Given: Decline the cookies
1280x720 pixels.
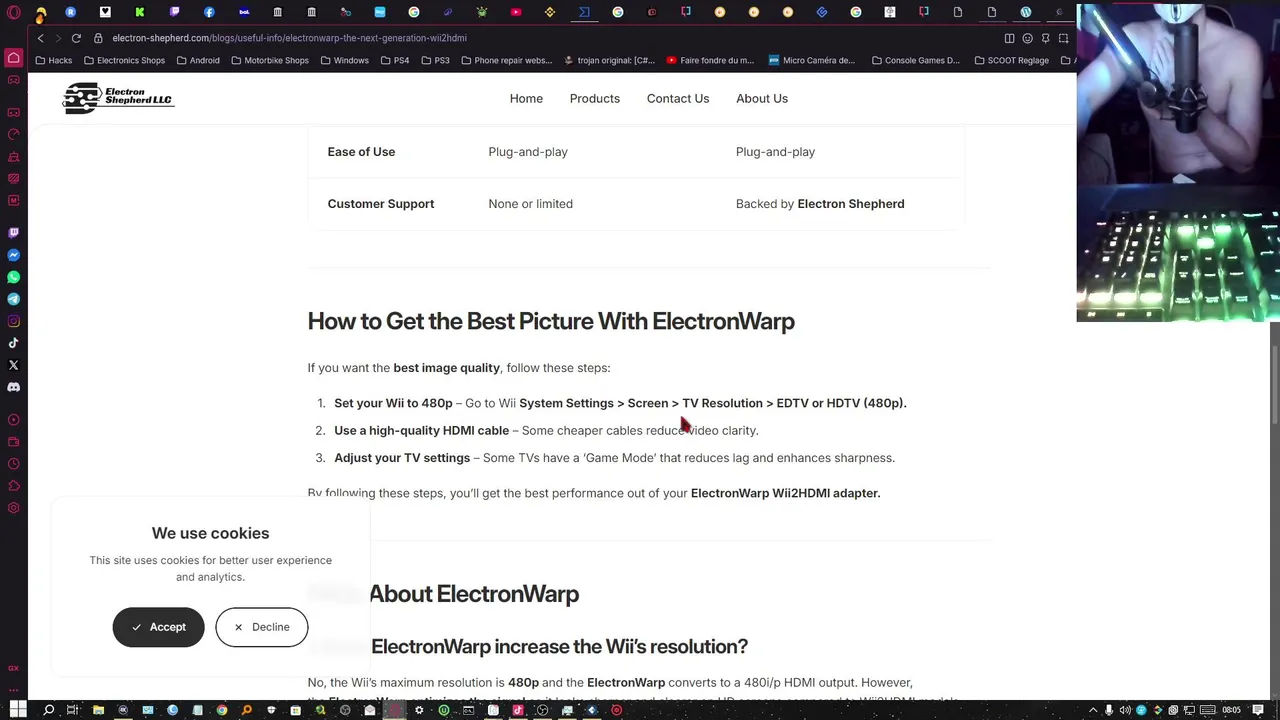Looking at the screenshot, I should pos(262,627).
